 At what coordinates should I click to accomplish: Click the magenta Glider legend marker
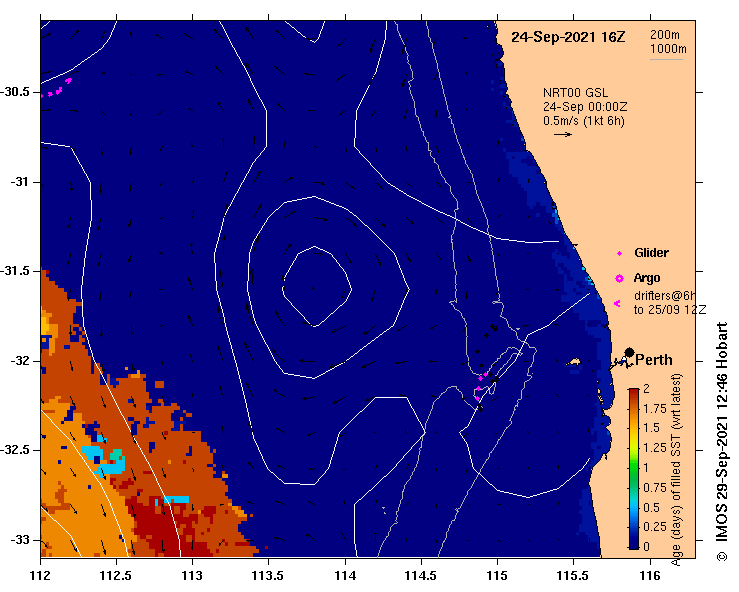(619, 254)
